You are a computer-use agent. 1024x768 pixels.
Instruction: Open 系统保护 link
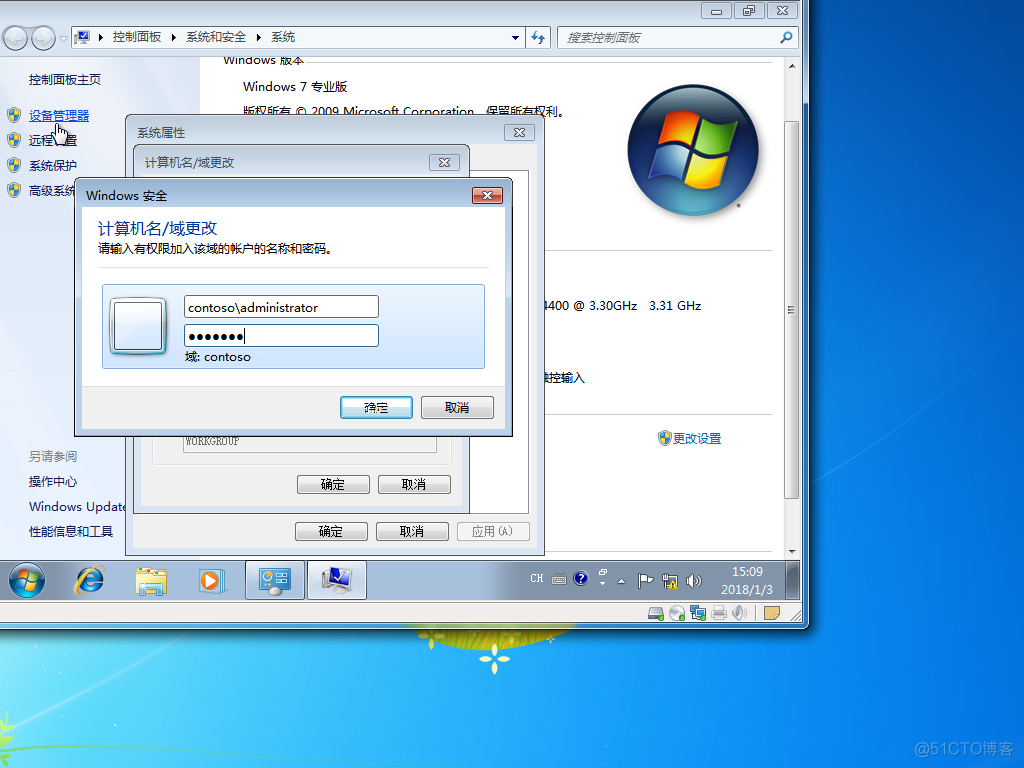coord(52,165)
